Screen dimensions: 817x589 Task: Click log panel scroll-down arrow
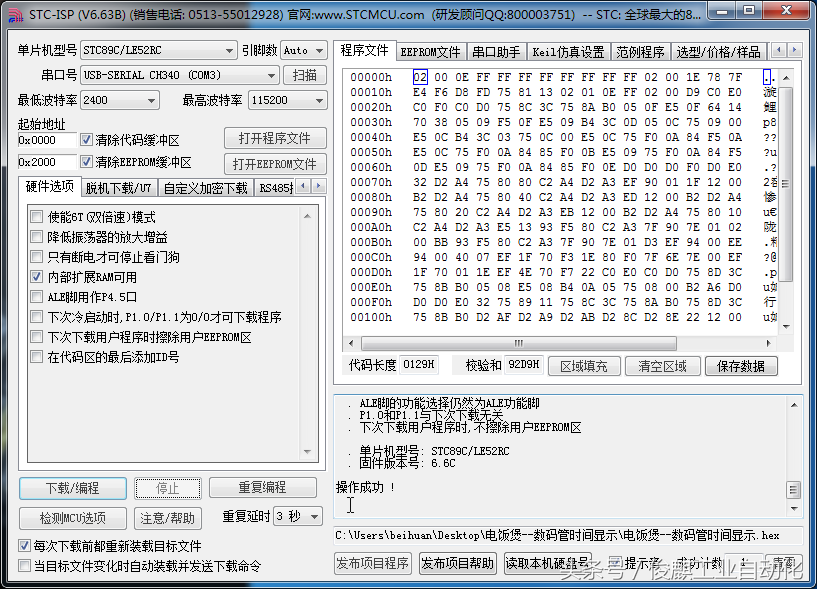coord(794,508)
